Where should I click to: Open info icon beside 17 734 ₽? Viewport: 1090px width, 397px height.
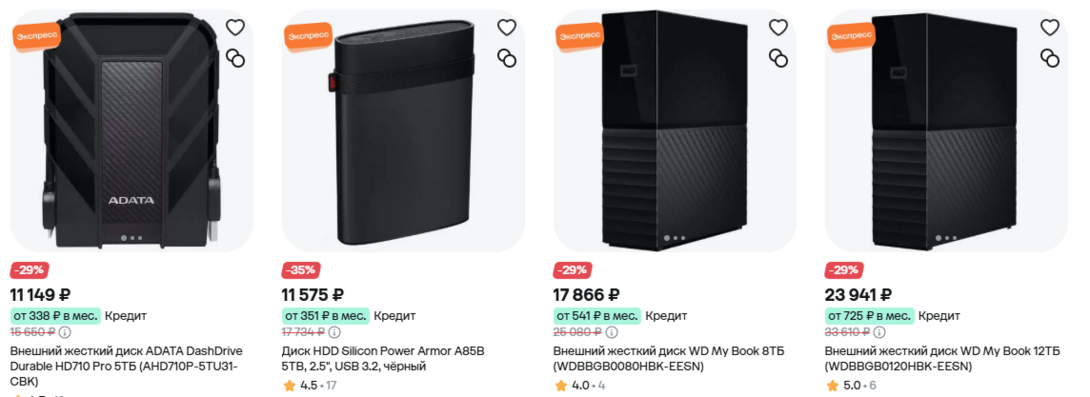click(x=335, y=332)
